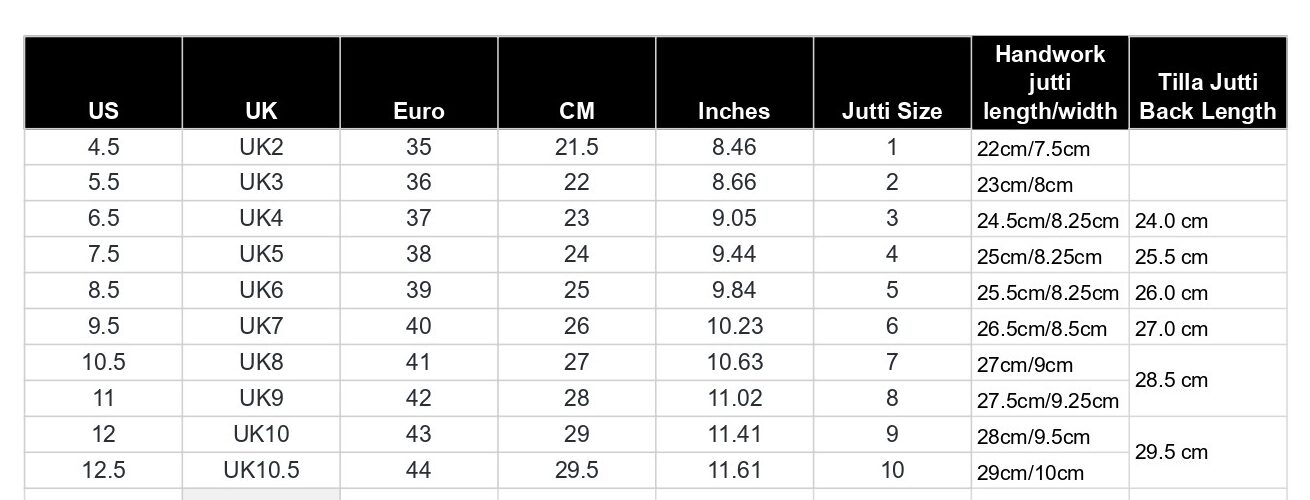Screen dimensions: 1310x500
Task: Select the Handwork jutti length/width header
Action: point(1050,83)
